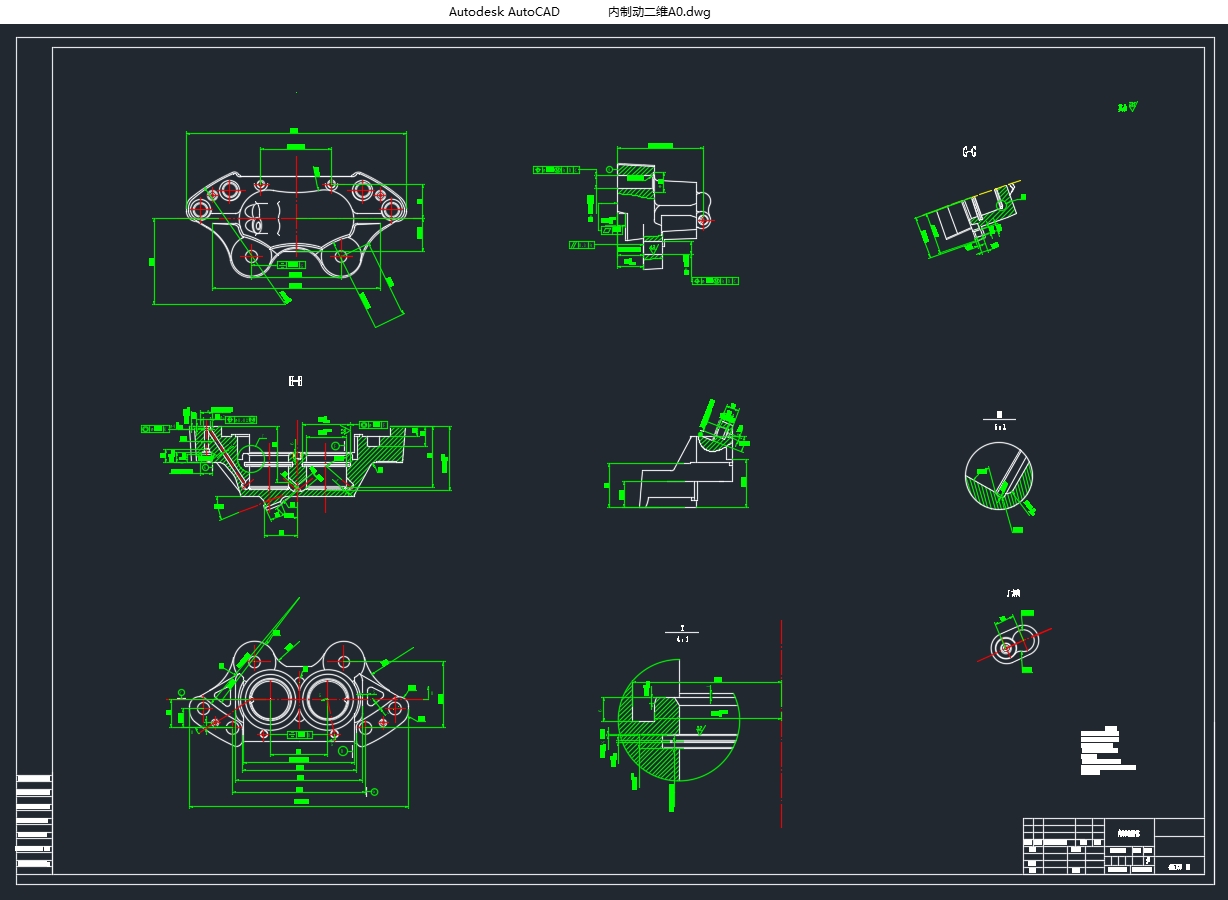Click the small oblong slot view at lower right
The image size is (1228, 900).
point(1013,646)
